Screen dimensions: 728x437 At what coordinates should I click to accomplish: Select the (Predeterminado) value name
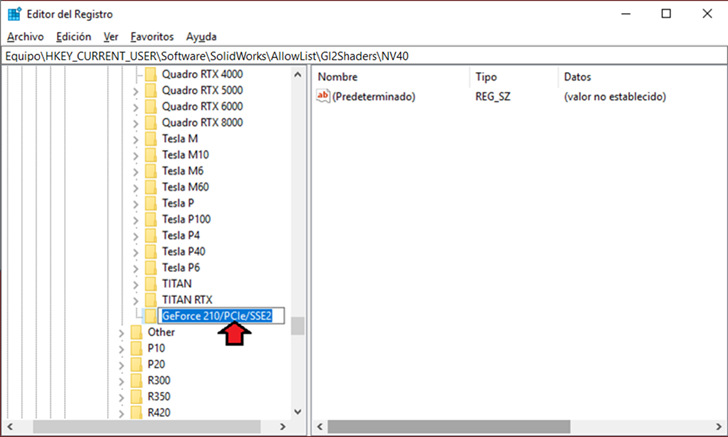[374, 96]
